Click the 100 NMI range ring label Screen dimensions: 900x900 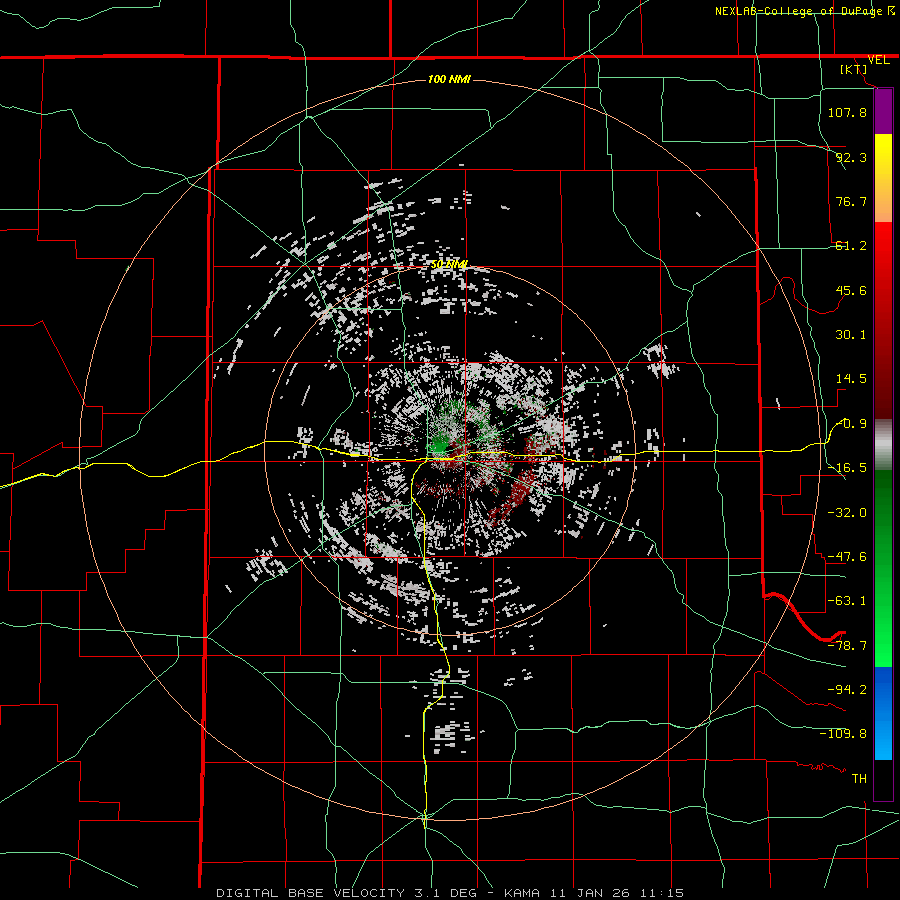coord(449,79)
